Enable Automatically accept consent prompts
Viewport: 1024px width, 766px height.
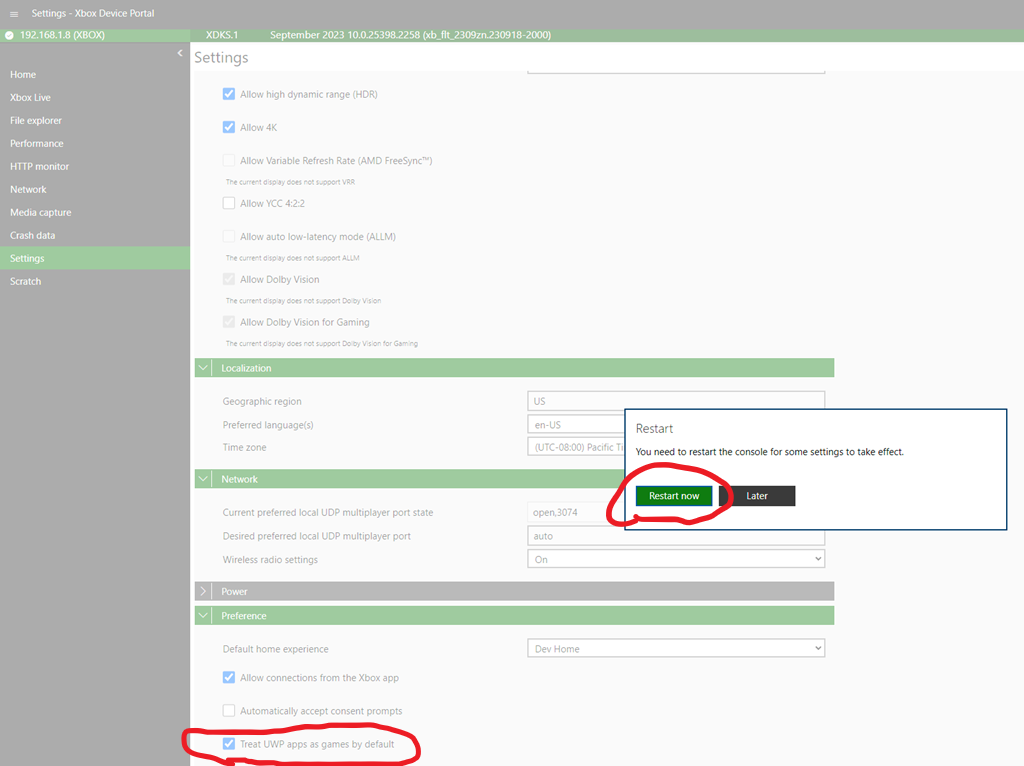click(x=229, y=711)
